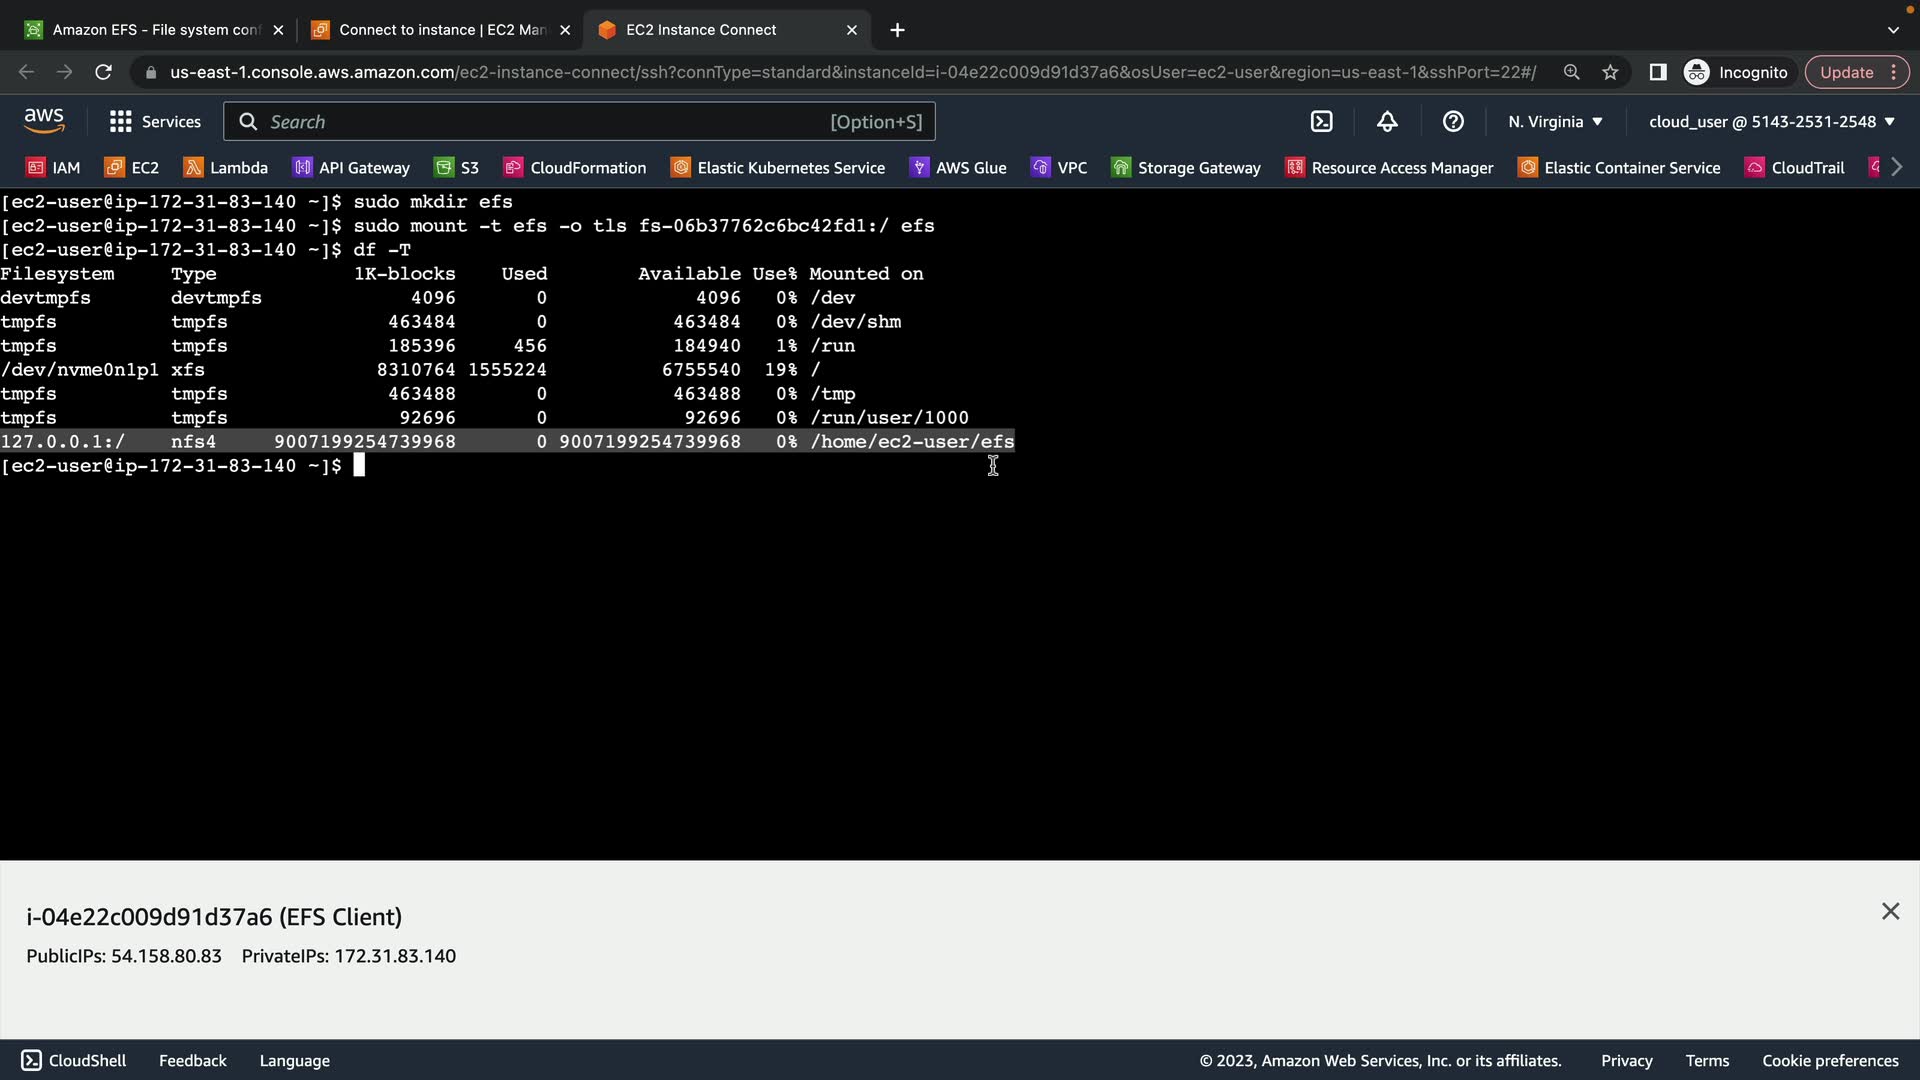The height and width of the screenshot is (1080, 1920).
Task: Open the AWS help question mark menu
Action: coord(1453,122)
